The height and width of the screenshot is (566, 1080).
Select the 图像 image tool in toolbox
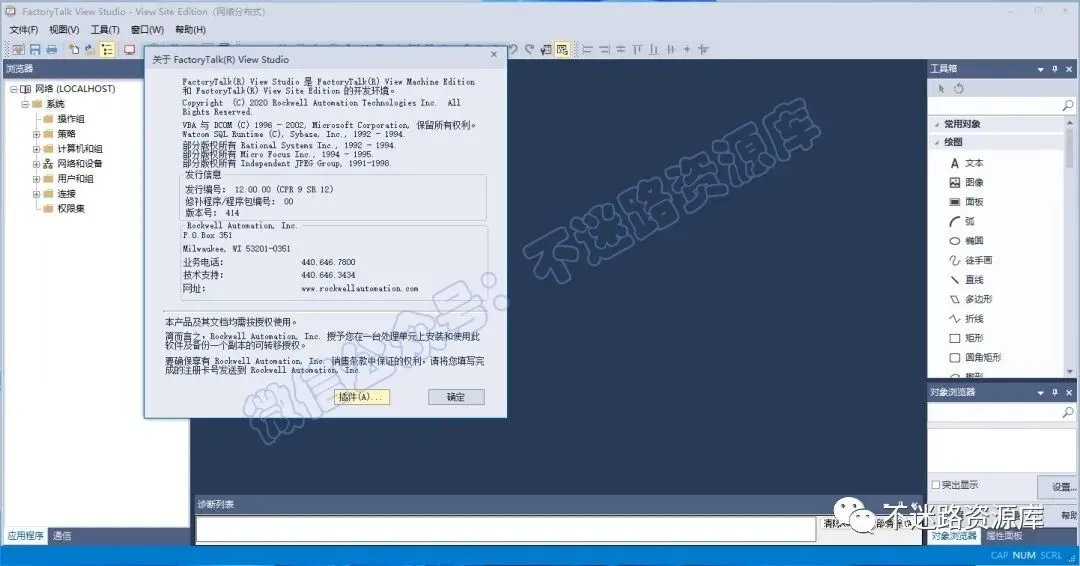point(966,182)
